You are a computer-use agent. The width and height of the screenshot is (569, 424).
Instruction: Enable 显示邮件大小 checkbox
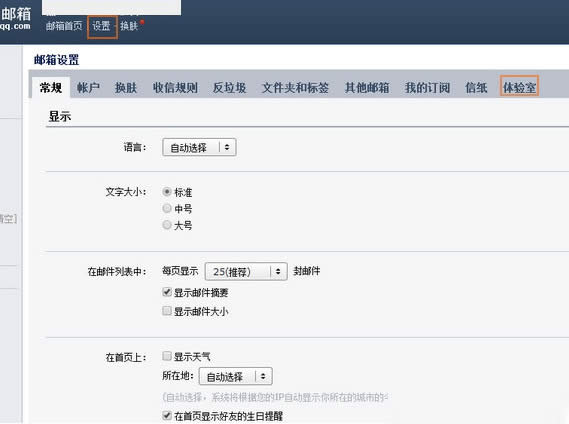click(167, 311)
